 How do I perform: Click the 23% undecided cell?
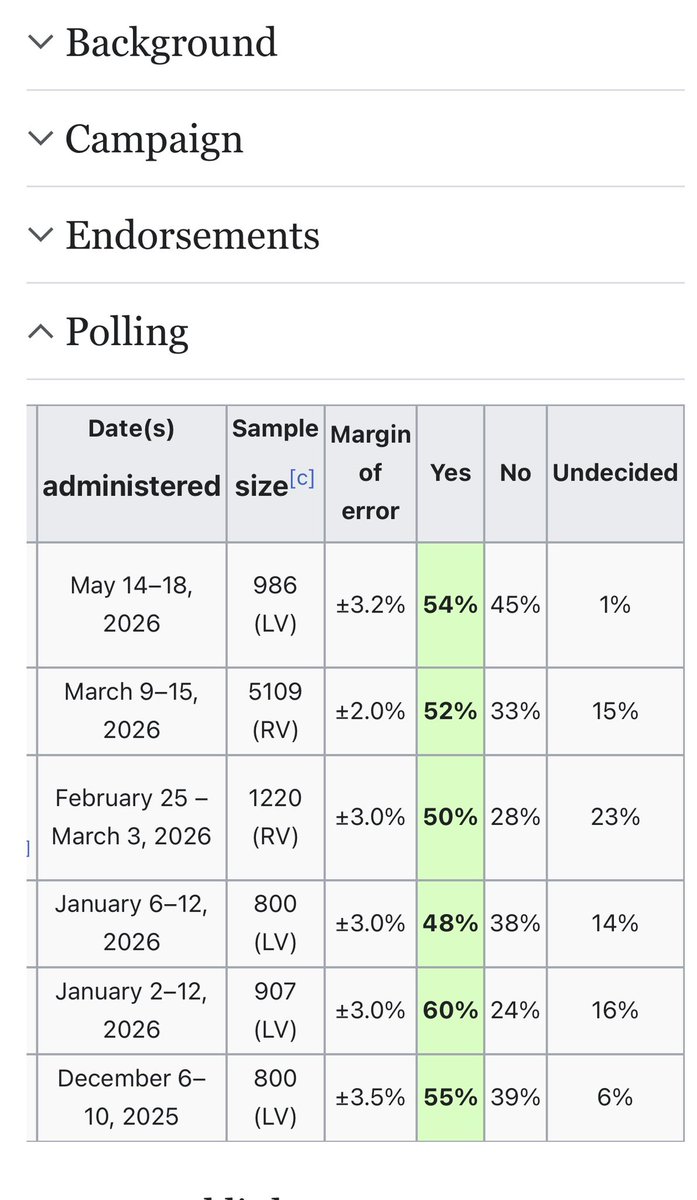coord(615,817)
